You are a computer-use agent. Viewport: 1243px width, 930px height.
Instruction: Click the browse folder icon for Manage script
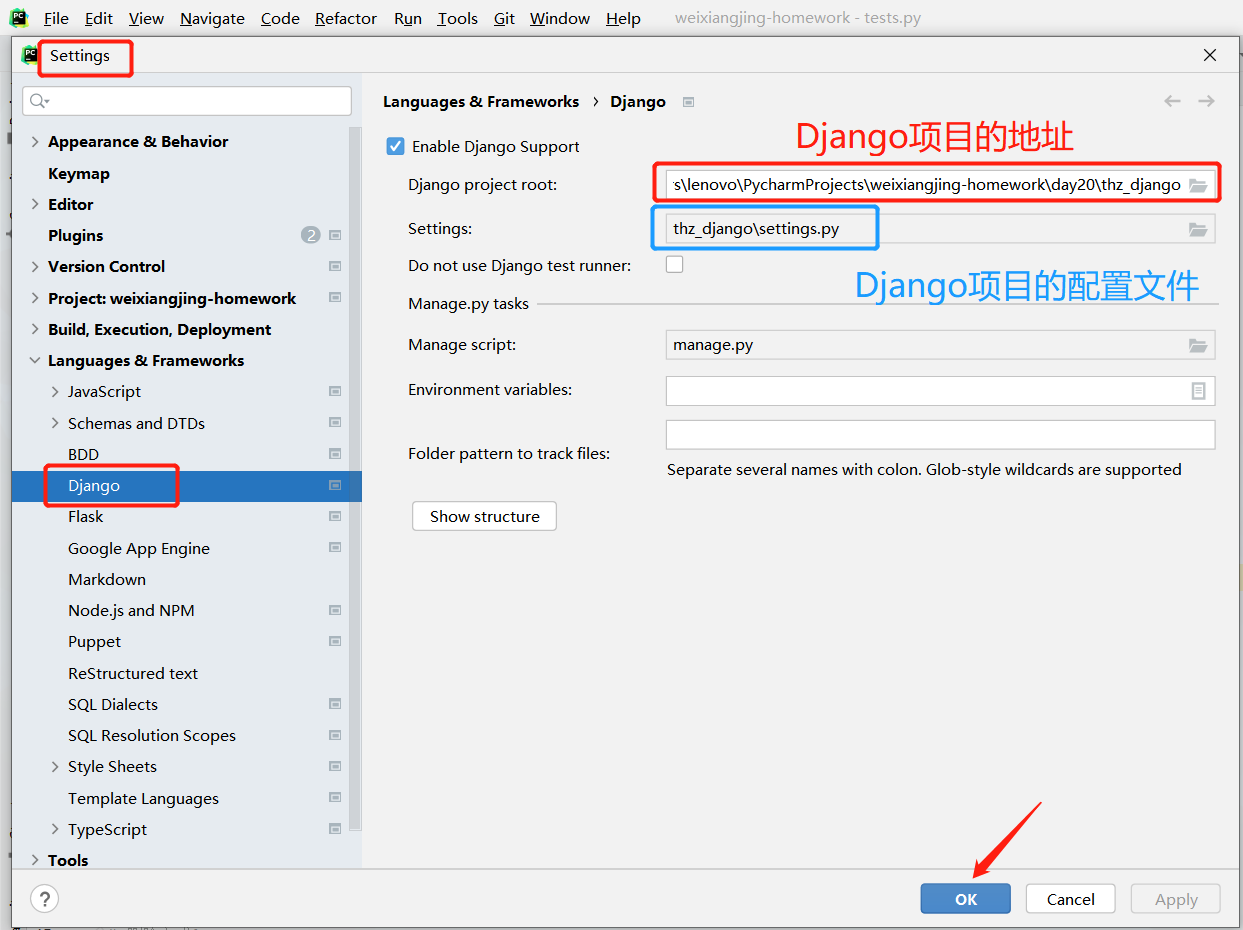[x=1197, y=345]
